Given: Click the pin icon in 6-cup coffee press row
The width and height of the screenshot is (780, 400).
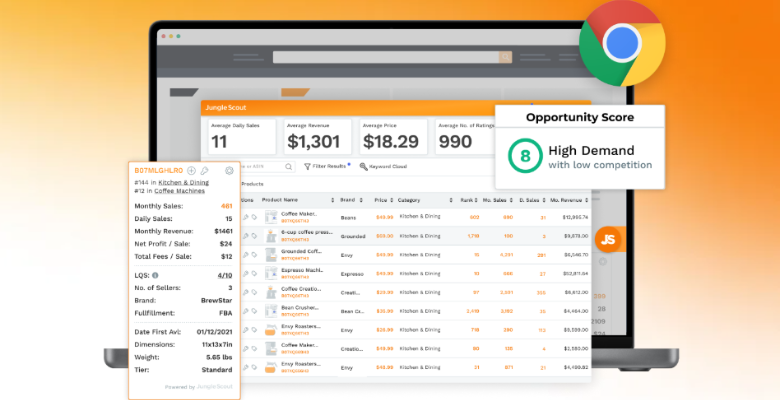Looking at the screenshot, I should click(246, 236).
